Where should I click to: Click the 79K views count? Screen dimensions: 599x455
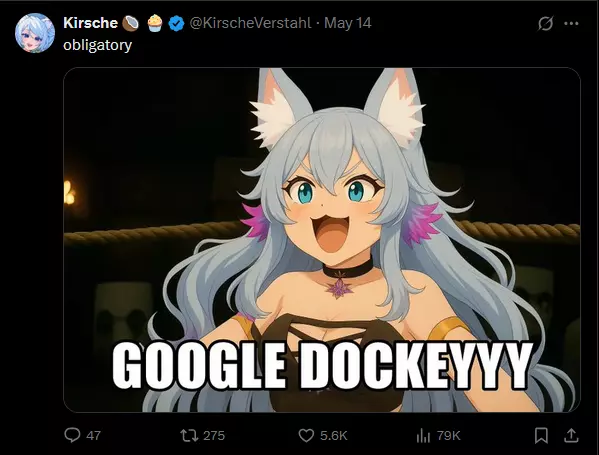(448, 436)
